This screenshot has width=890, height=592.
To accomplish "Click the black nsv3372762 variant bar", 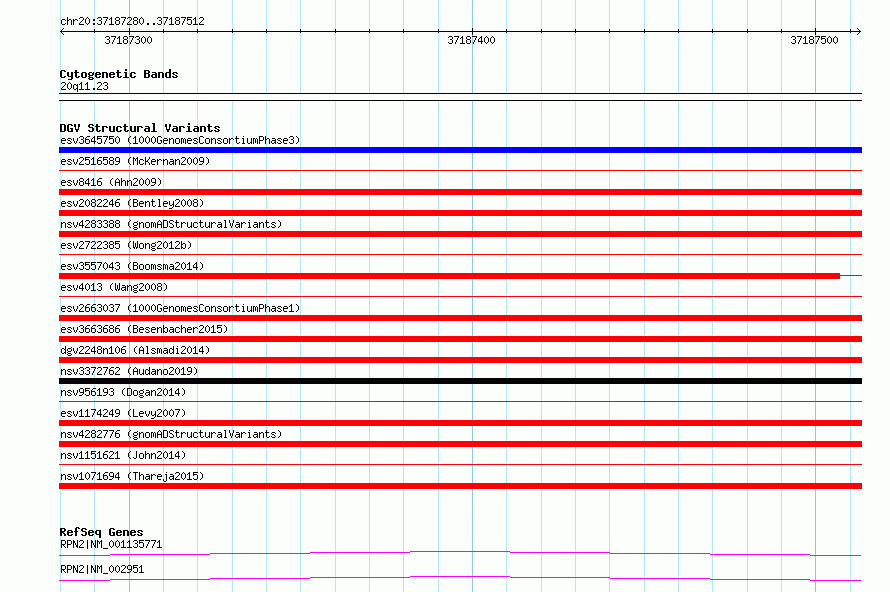I will coord(460,381).
